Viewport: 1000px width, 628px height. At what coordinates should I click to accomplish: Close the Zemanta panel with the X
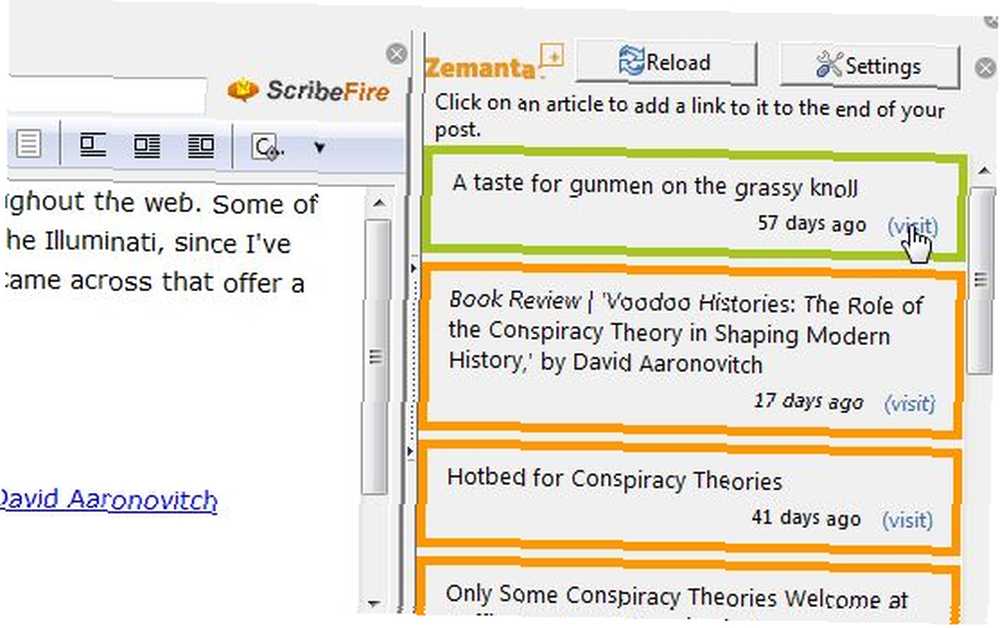[986, 67]
